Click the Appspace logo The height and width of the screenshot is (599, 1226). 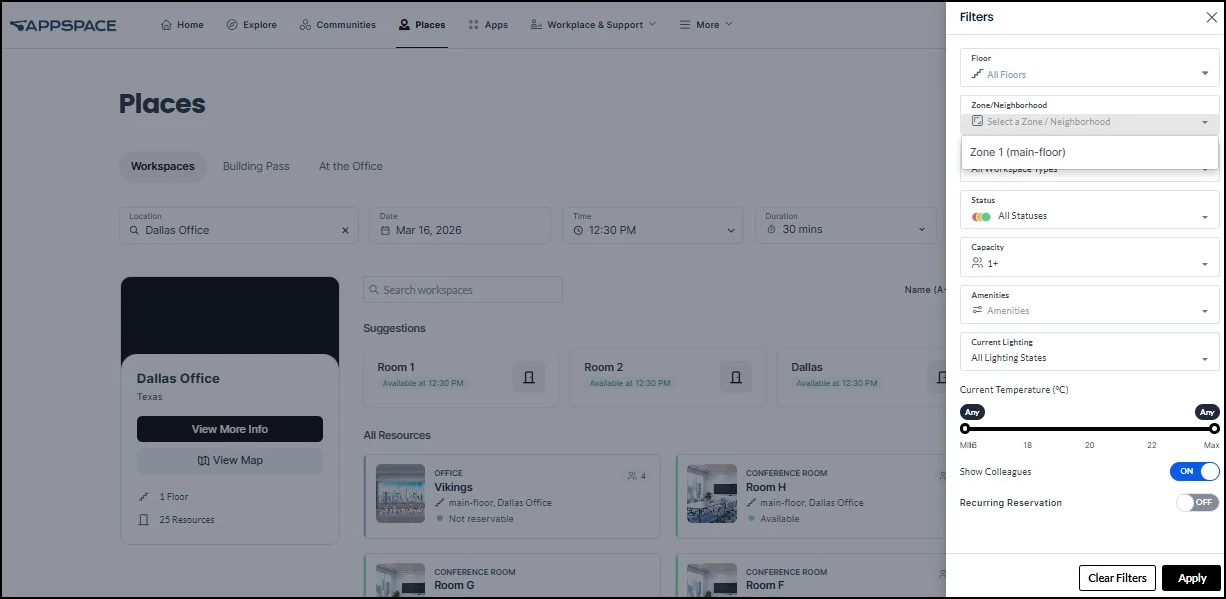pyautogui.click(x=63, y=25)
